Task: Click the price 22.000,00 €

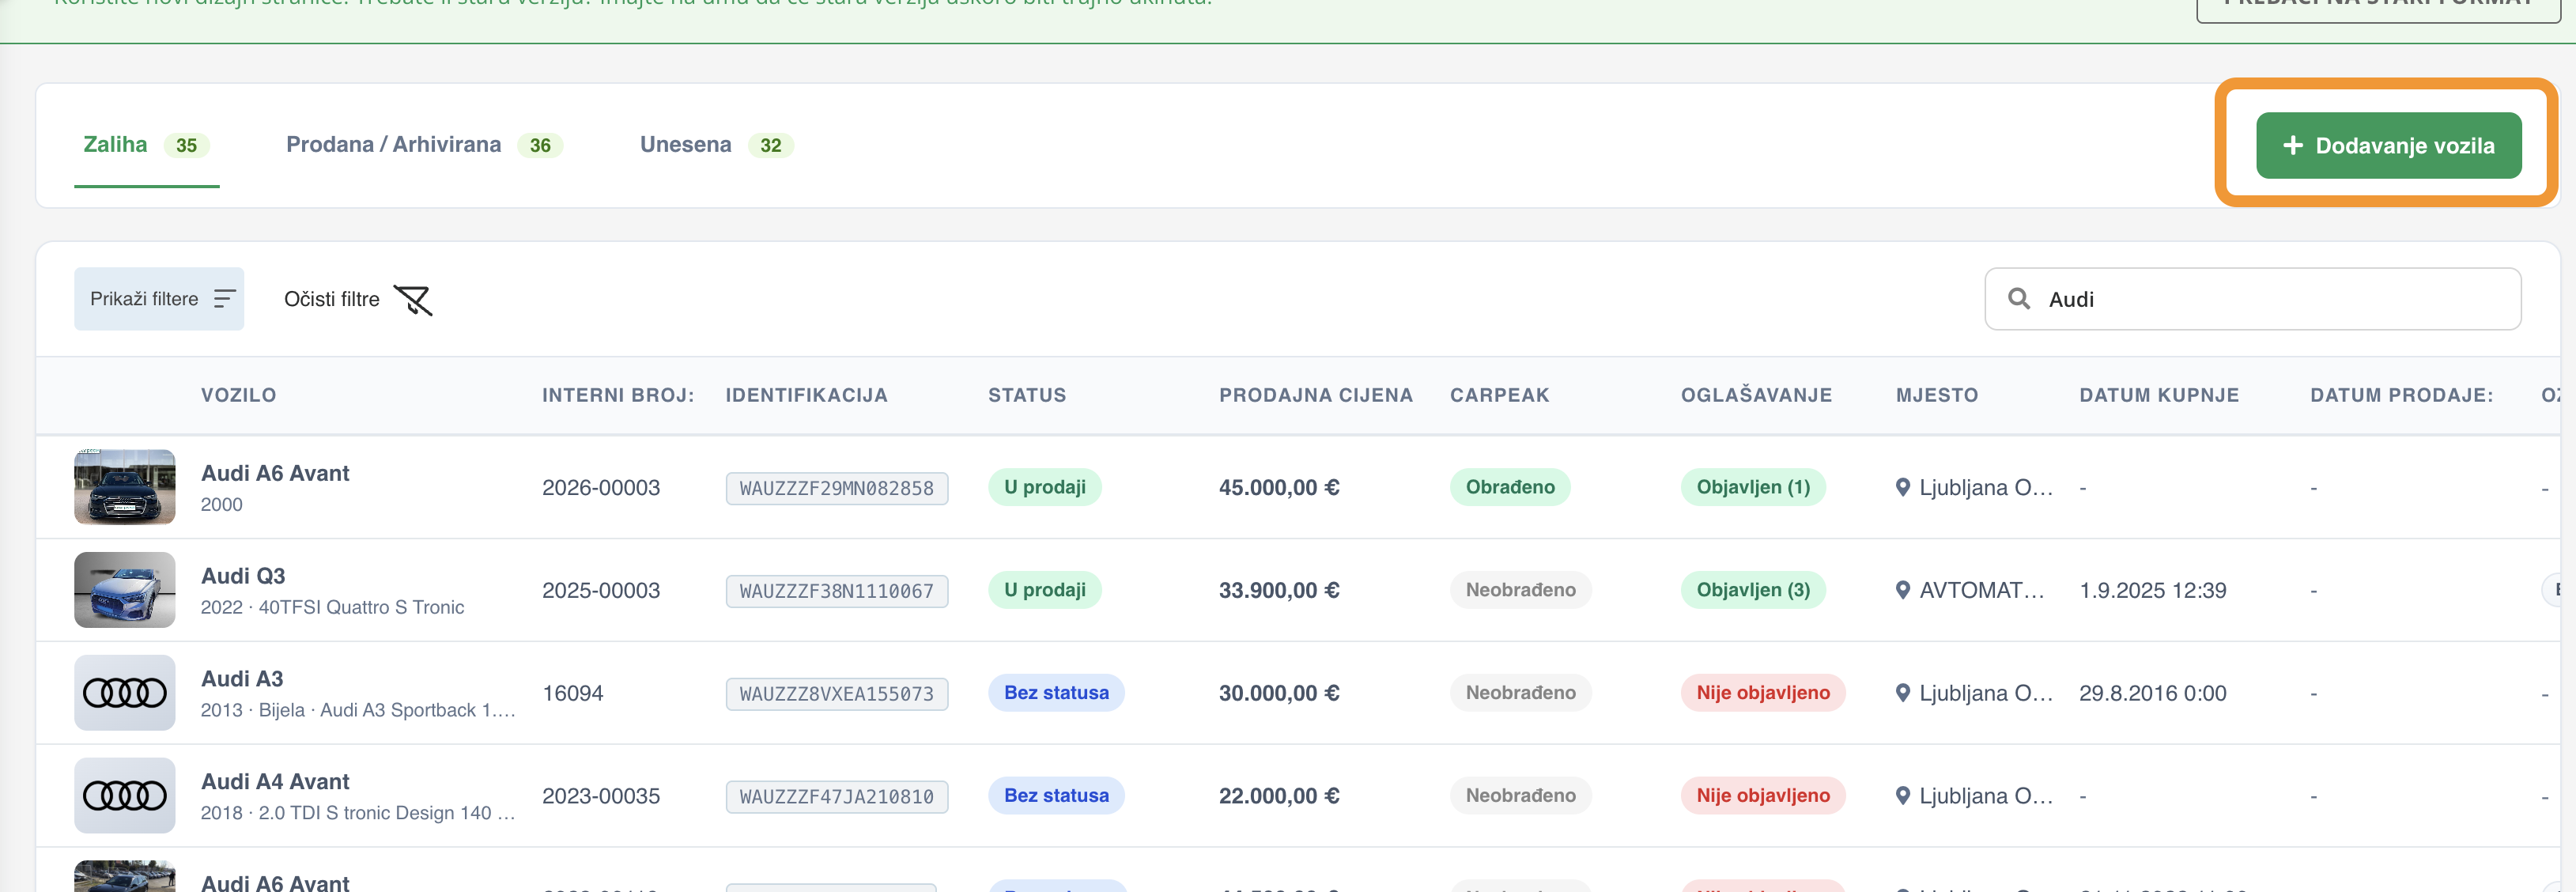Action: click(1279, 796)
